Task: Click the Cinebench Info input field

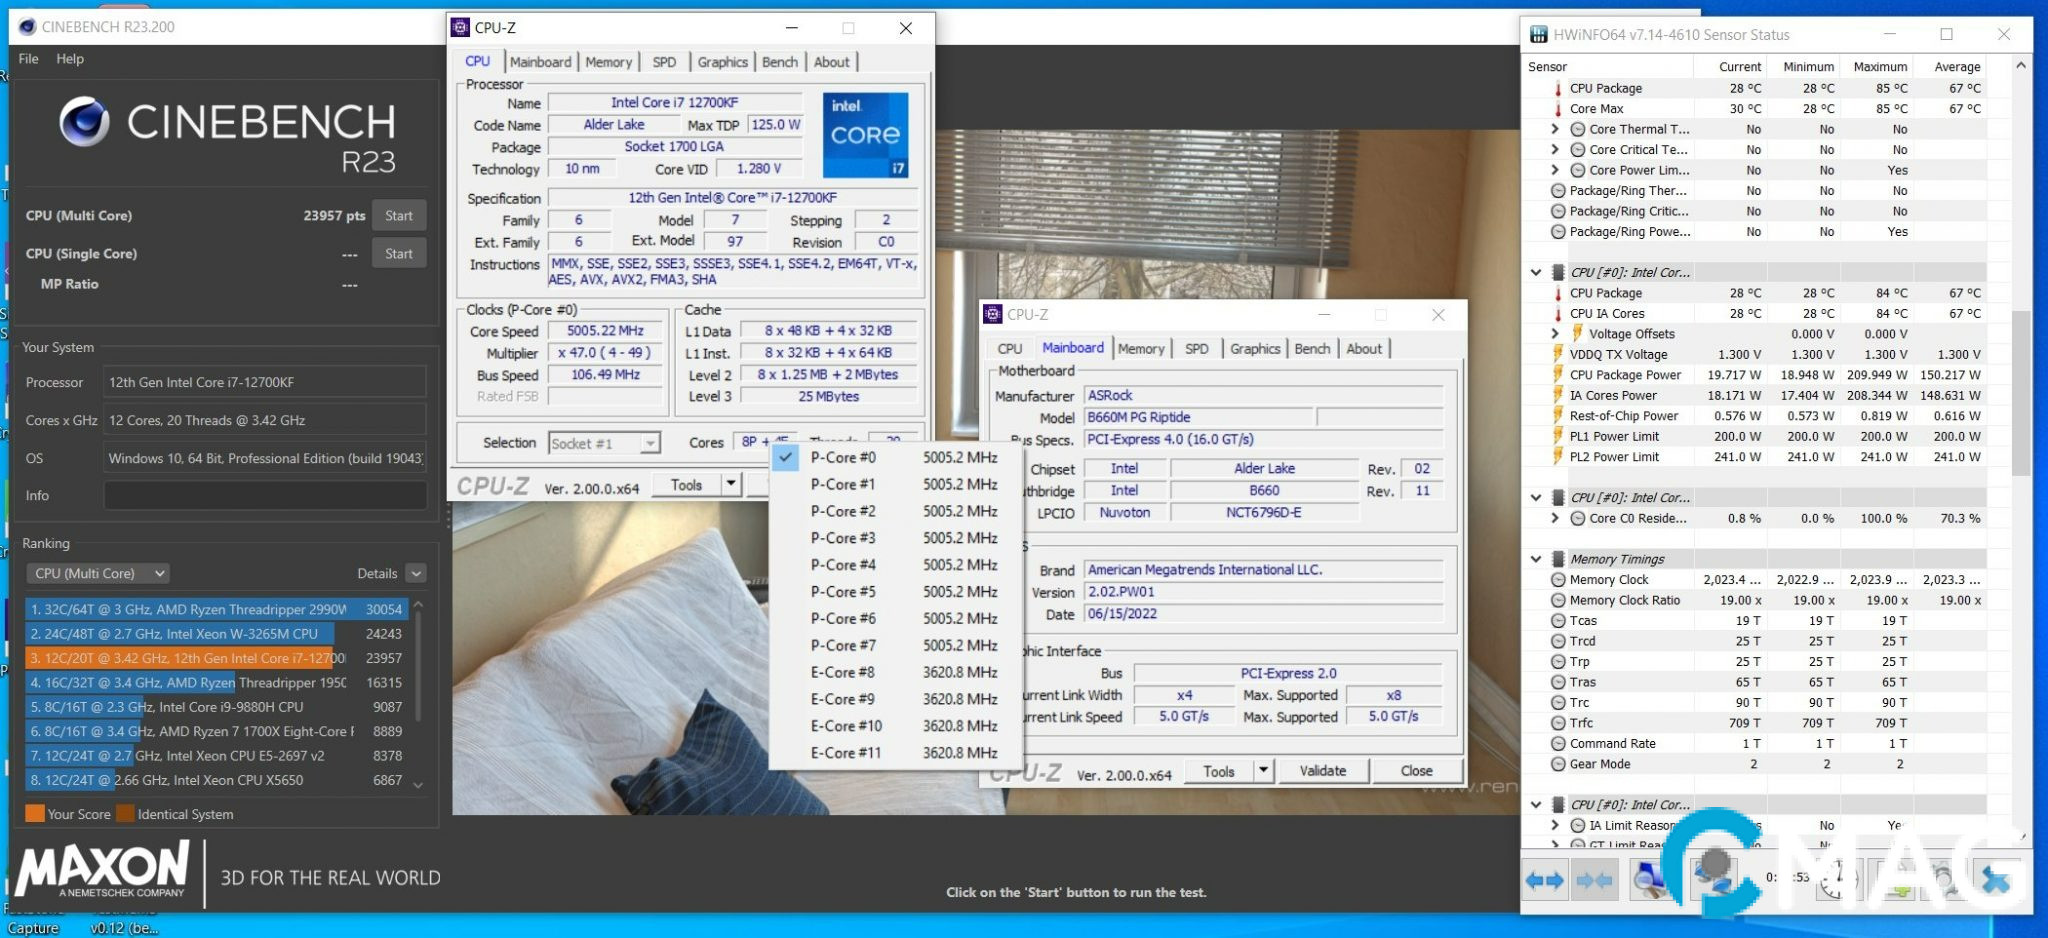Action: [265, 496]
